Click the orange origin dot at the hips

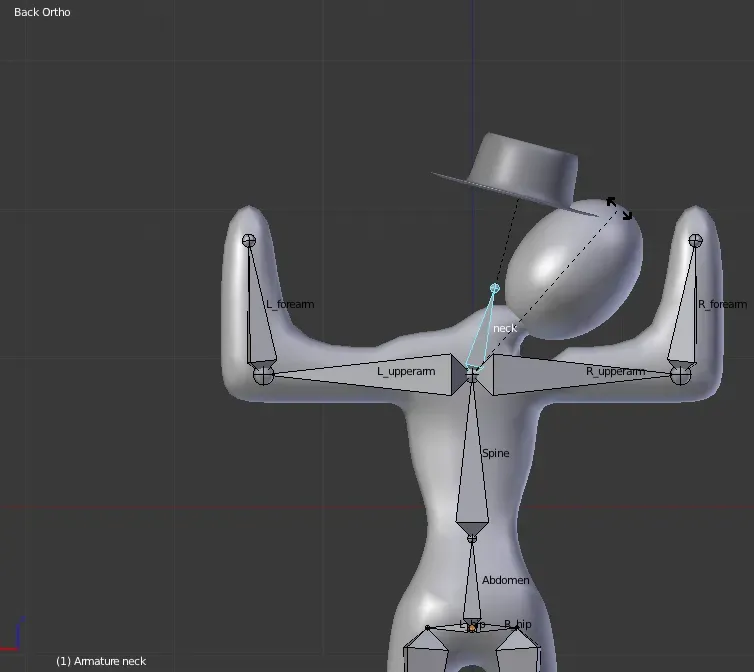click(x=472, y=628)
